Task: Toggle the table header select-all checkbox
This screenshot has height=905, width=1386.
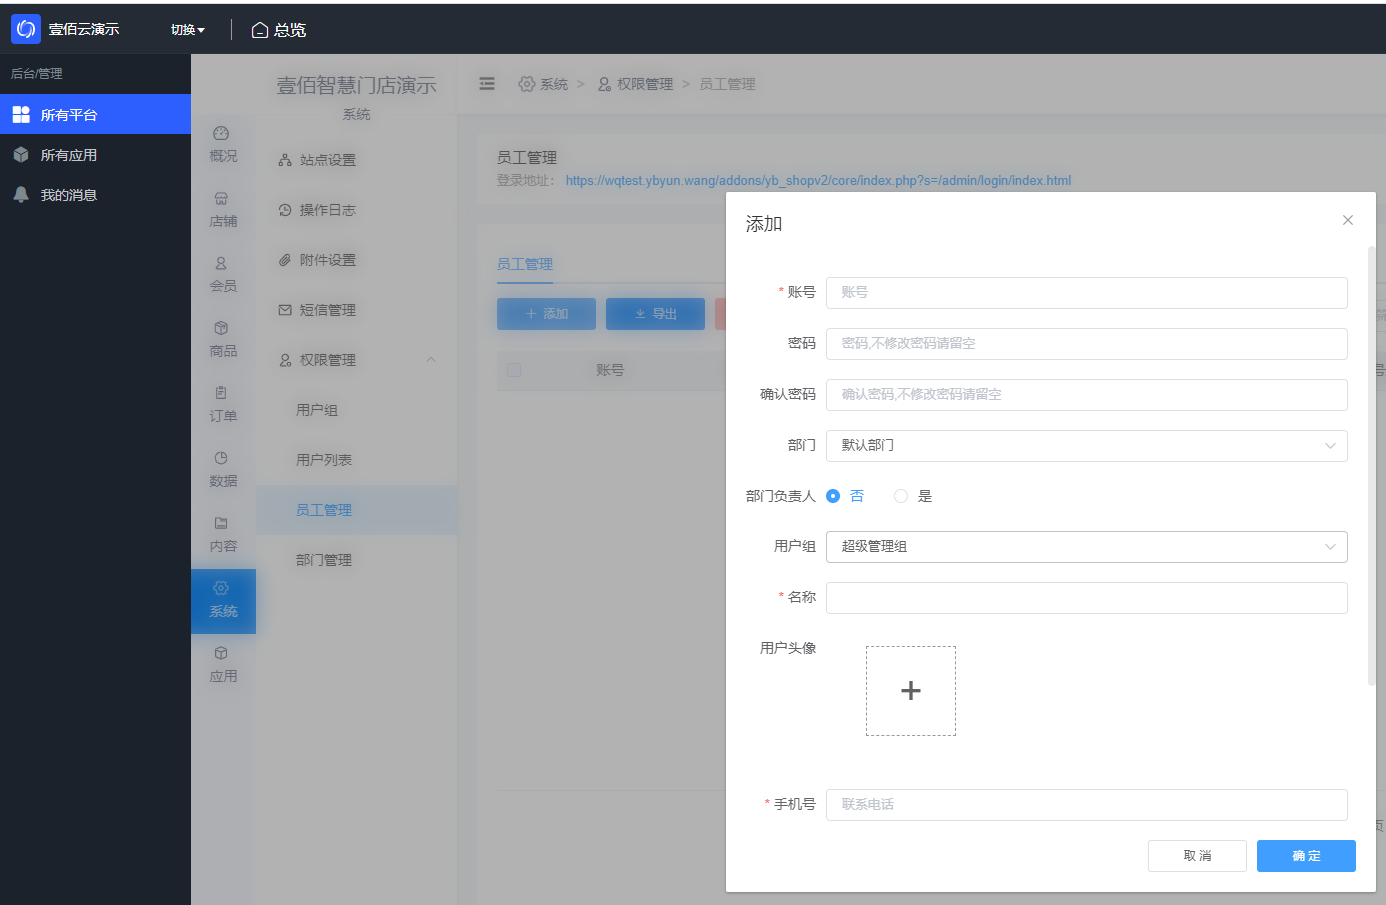Action: pyautogui.click(x=514, y=370)
